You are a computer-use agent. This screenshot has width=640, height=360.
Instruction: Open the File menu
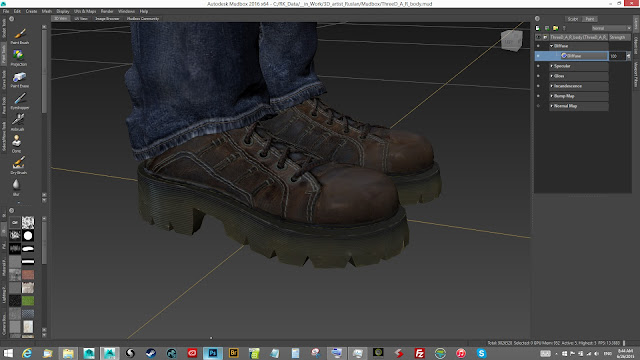pyautogui.click(x=6, y=11)
